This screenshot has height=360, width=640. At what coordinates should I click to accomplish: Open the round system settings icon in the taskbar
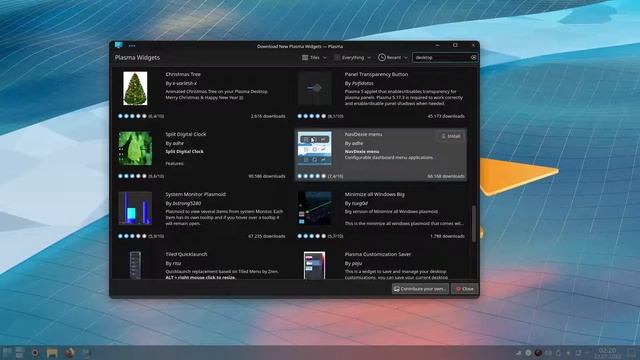pos(35,353)
